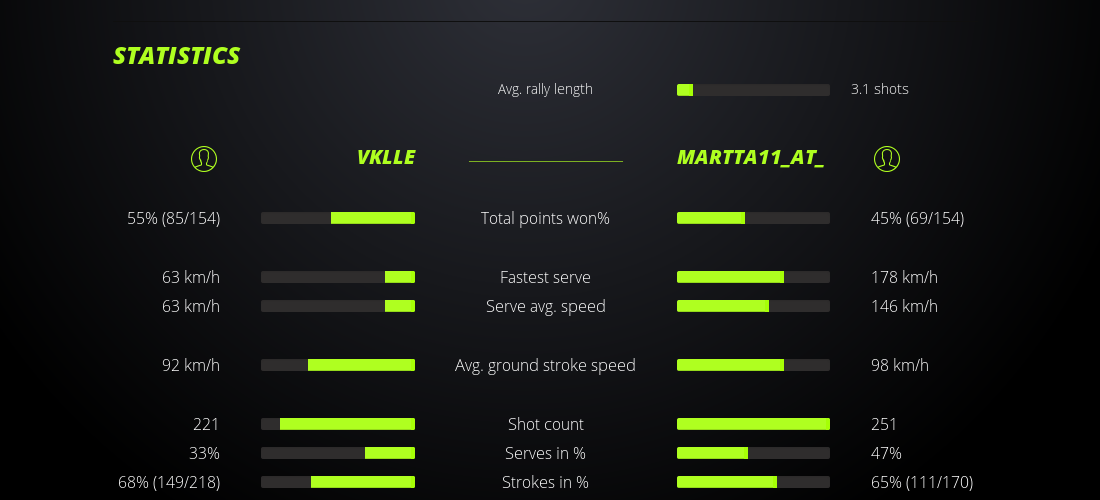Click the 3.1 shots value
1100x500 pixels.
(879, 89)
